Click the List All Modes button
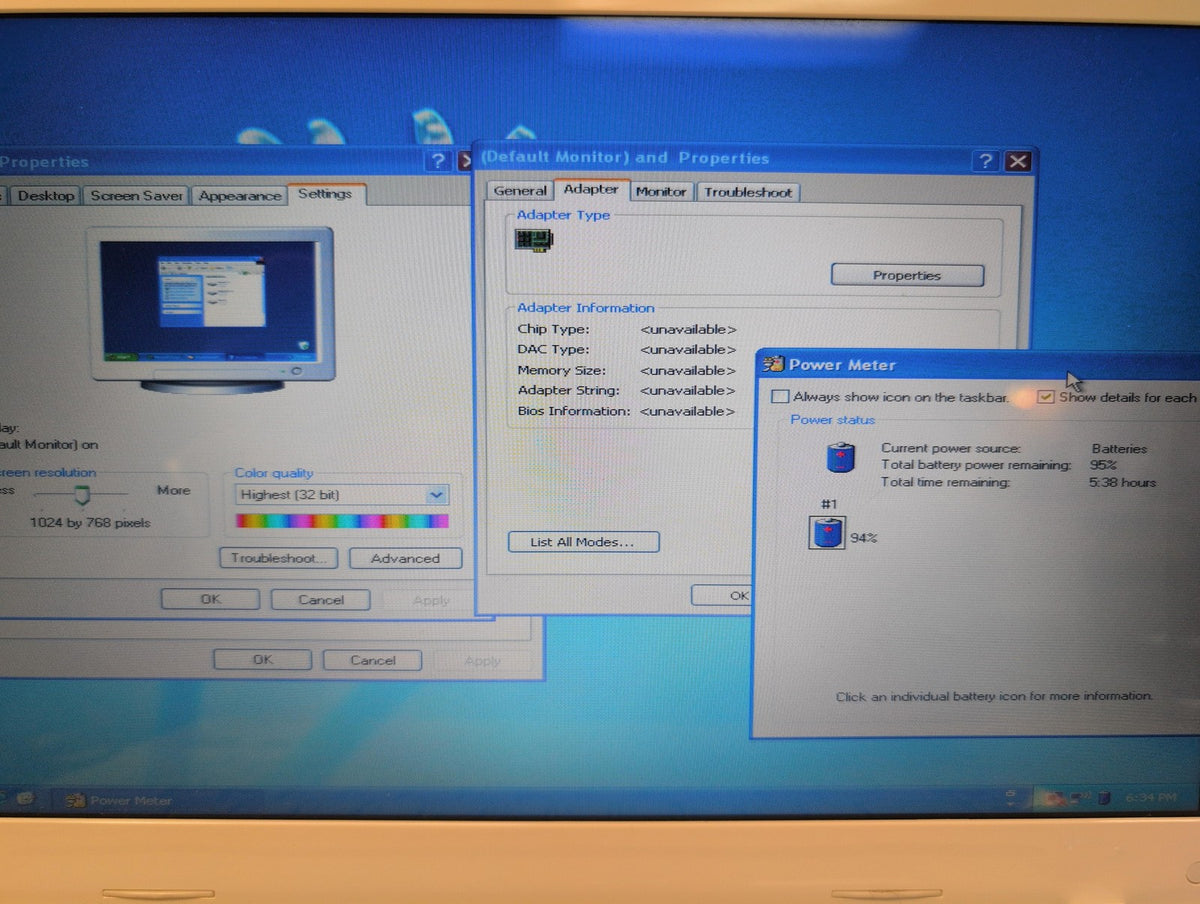The width and height of the screenshot is (1200, 904). click(x=582, y=542)
